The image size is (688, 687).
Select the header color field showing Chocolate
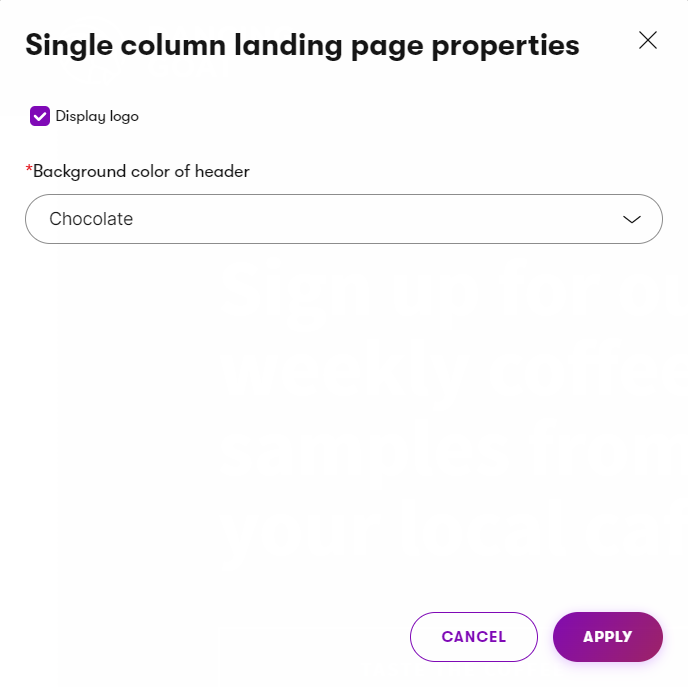(x=343, y=219)
